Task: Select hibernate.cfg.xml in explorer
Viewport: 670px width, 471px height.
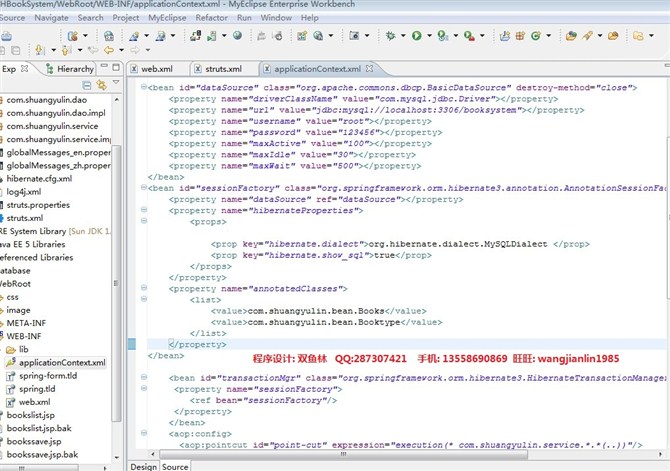Action: (39, 179)
